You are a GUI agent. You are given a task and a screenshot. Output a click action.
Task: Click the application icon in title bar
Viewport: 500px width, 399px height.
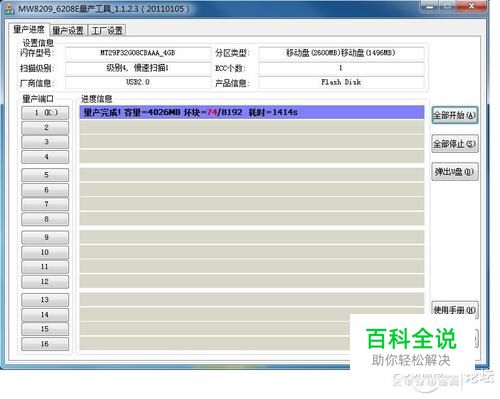(x=9, y=9)
